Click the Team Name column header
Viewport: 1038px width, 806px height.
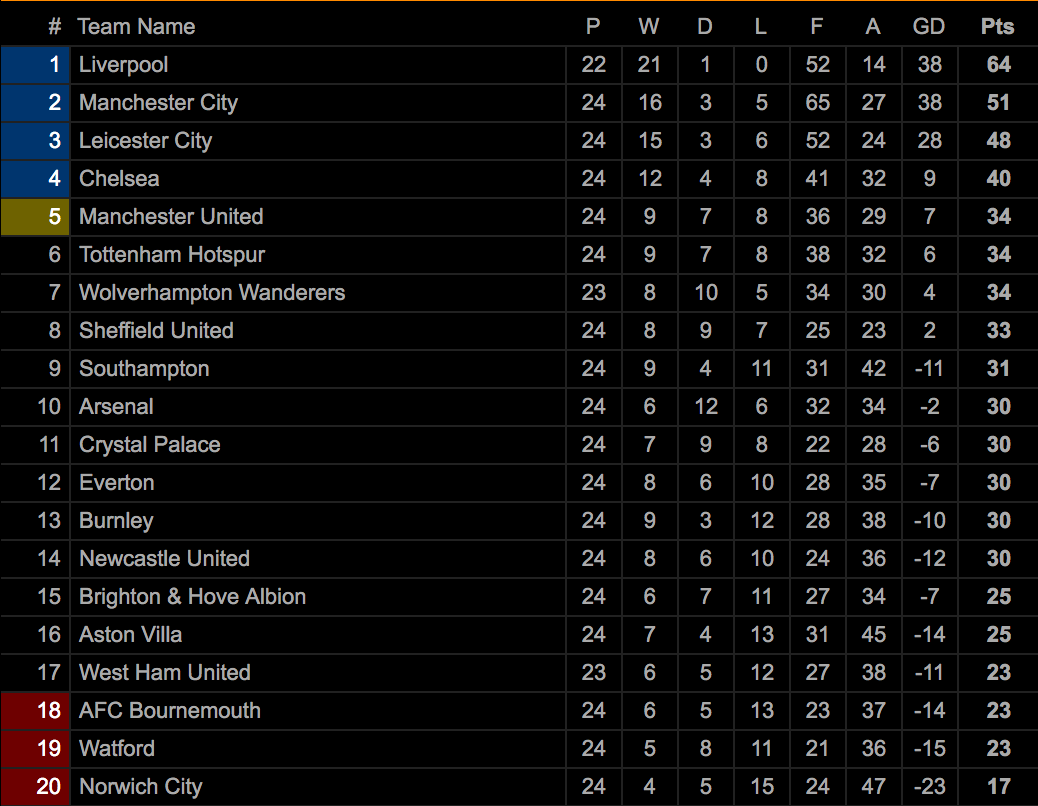[136, 26]
